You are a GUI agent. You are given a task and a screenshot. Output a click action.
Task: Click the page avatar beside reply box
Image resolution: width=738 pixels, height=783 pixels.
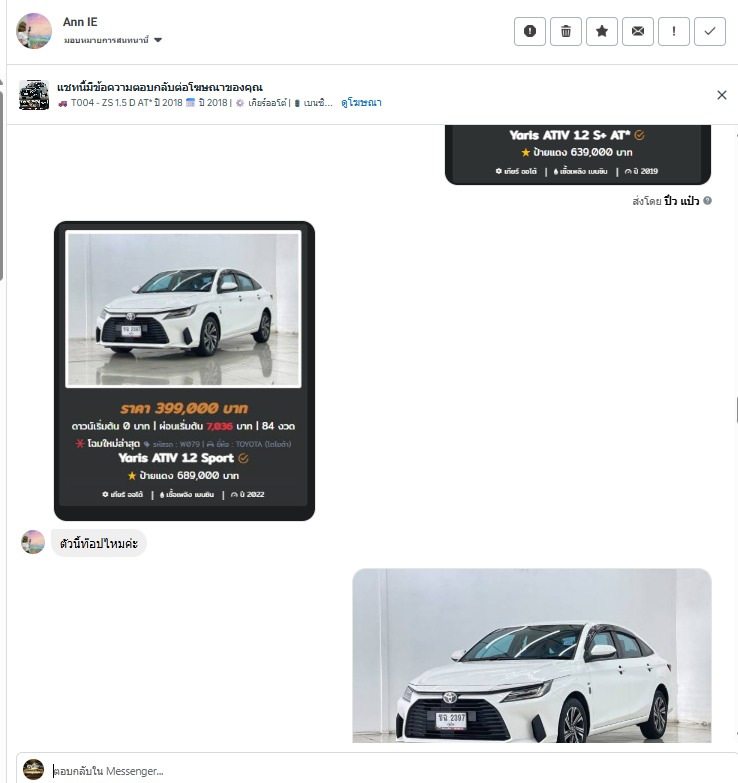pos(33,770)
